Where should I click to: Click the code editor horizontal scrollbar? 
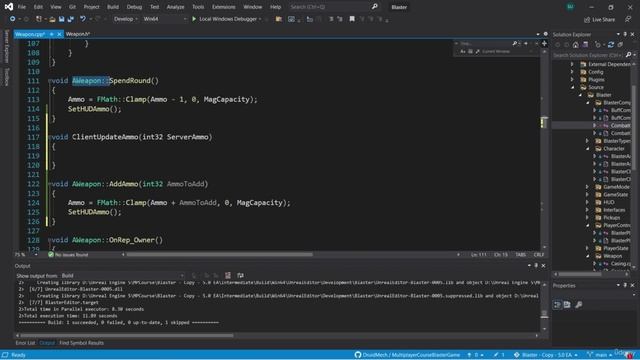coord(220,255)
